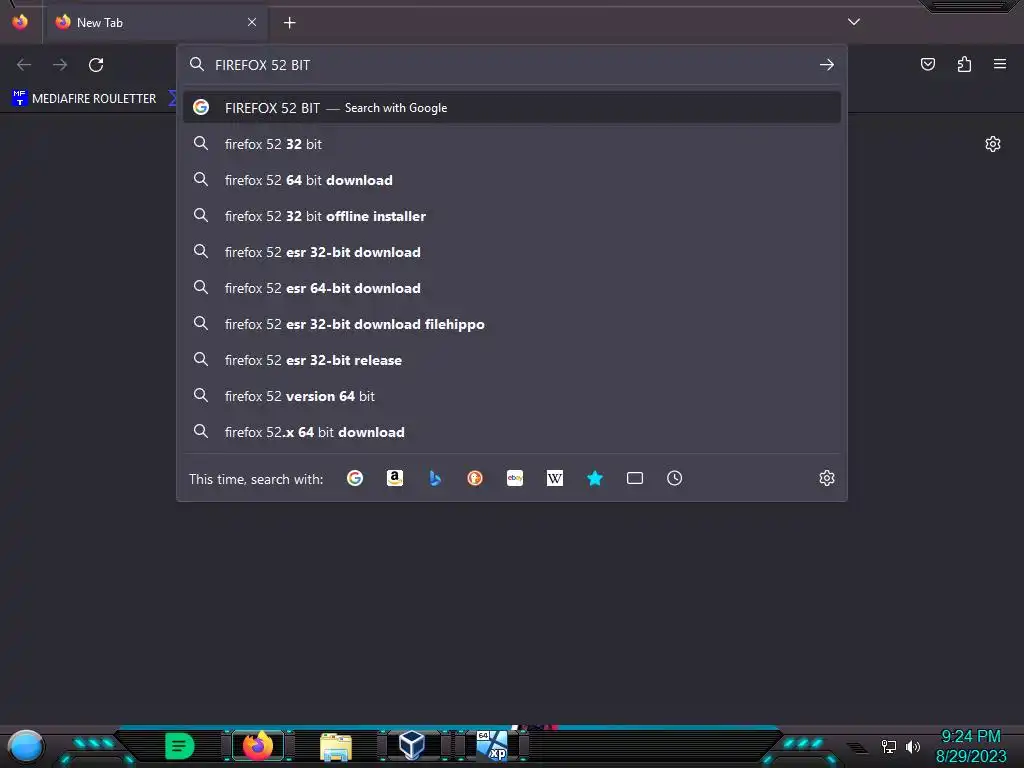Choose firefox 52.x 64 bit download
This screenshot has height=768, width=1024.
pos(512,432)
